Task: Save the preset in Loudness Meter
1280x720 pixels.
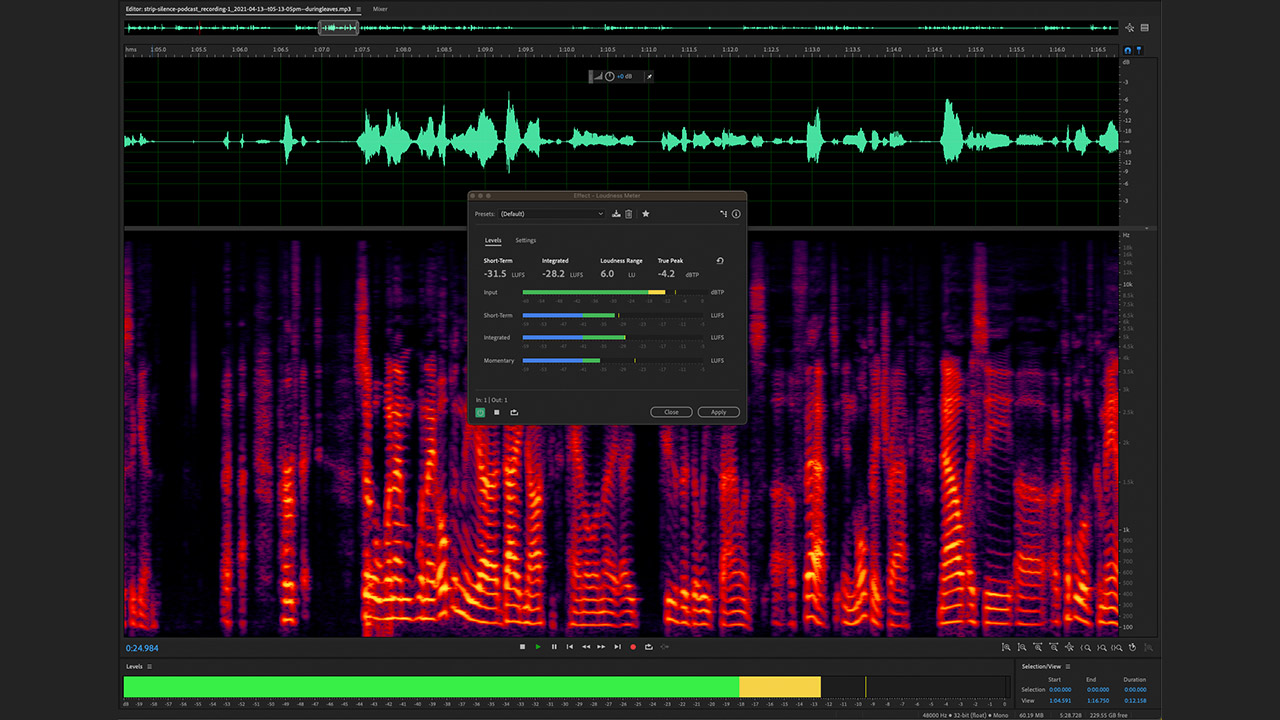Action: pos(616,214)
